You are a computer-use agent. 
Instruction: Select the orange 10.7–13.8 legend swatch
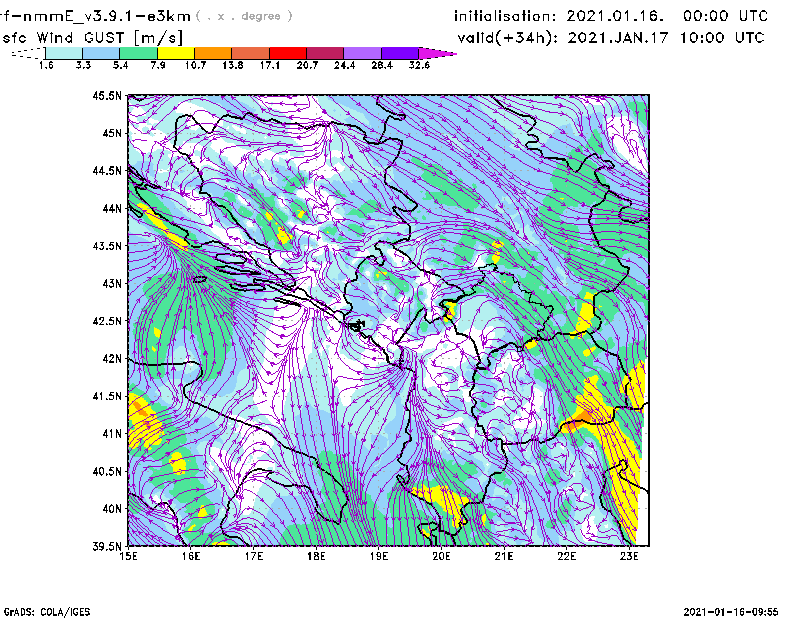(213, 53)
